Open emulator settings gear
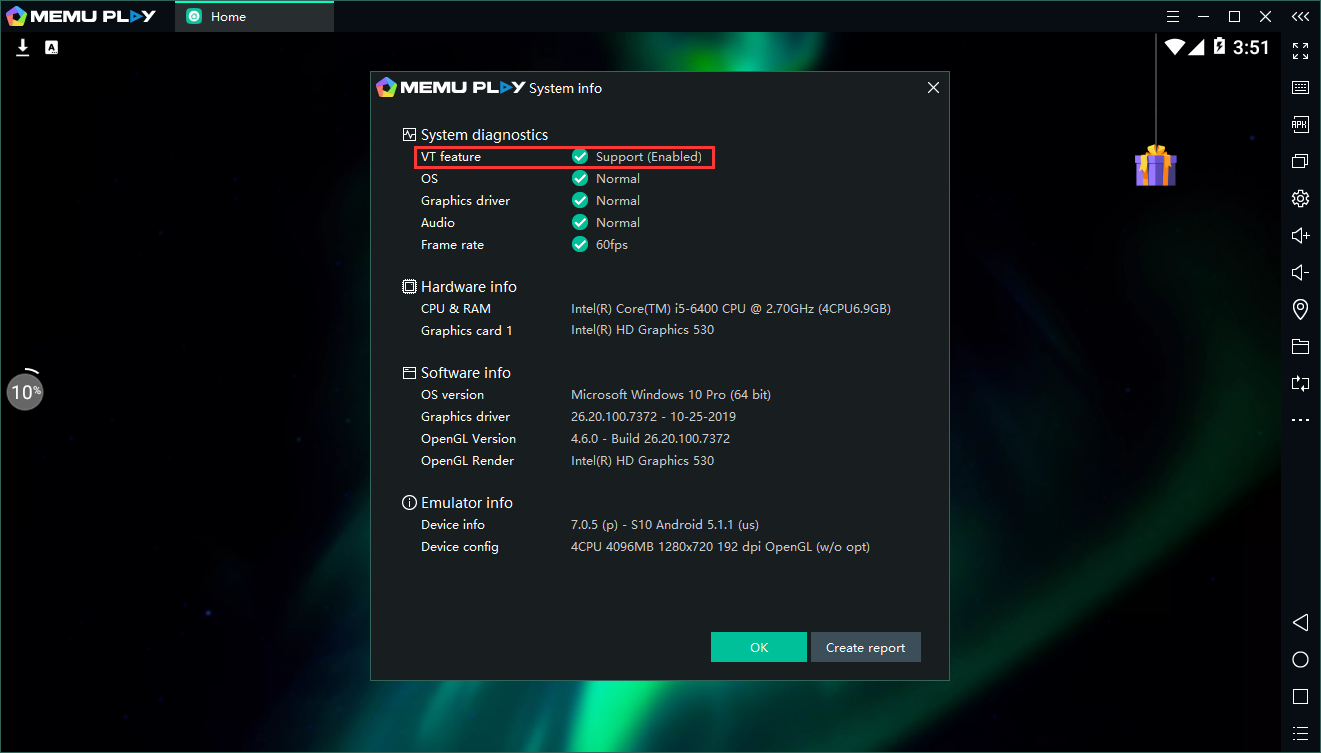The height and width of the screenshot is (753, 1321). (x=1300, y=198)
